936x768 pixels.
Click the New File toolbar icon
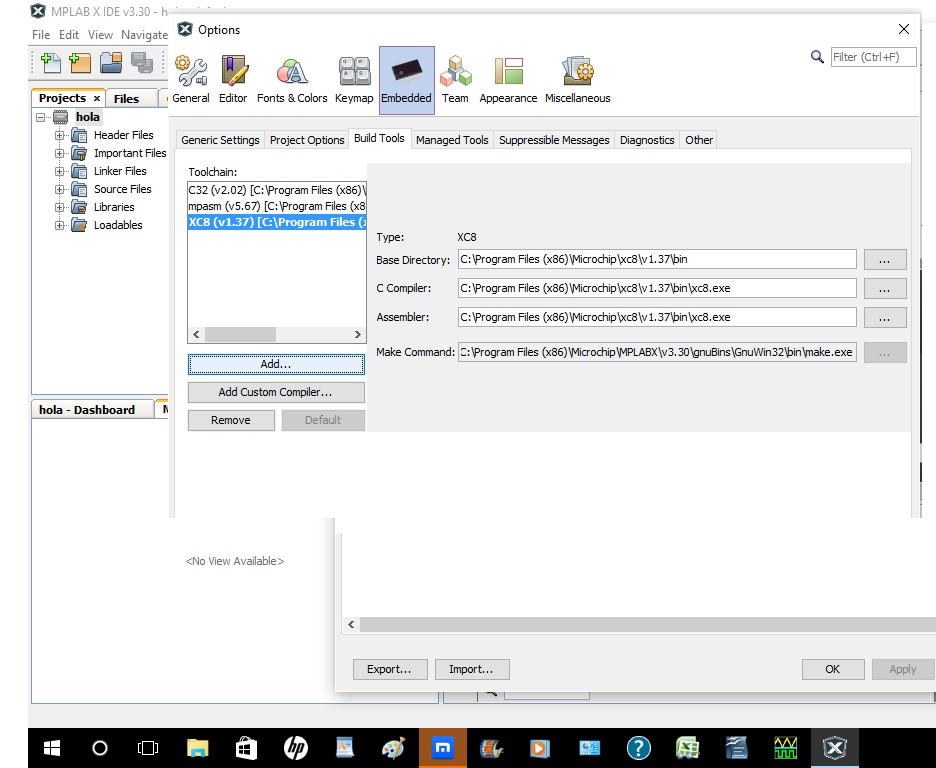tap(50, 63)
